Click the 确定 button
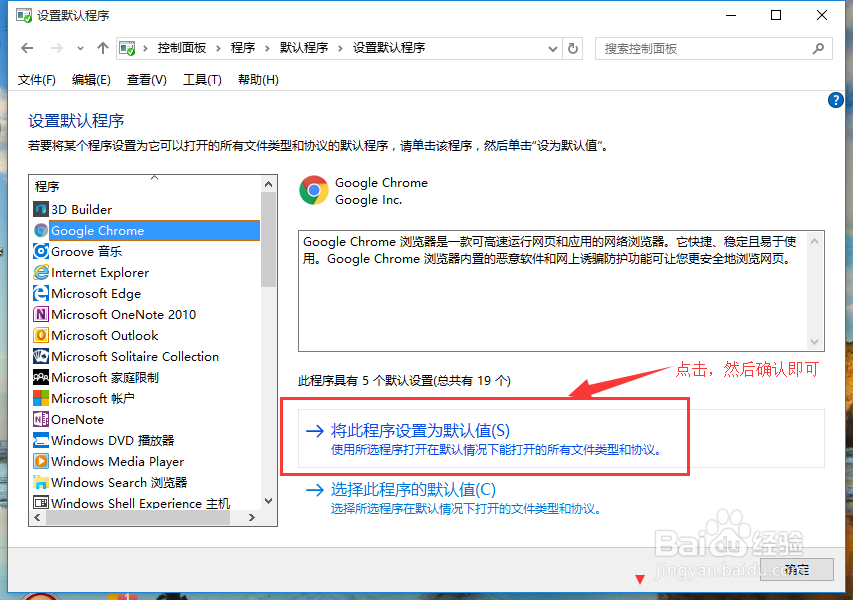Image resolution: width=853 pixels, height=600 pixels. [x=796, y=570]
